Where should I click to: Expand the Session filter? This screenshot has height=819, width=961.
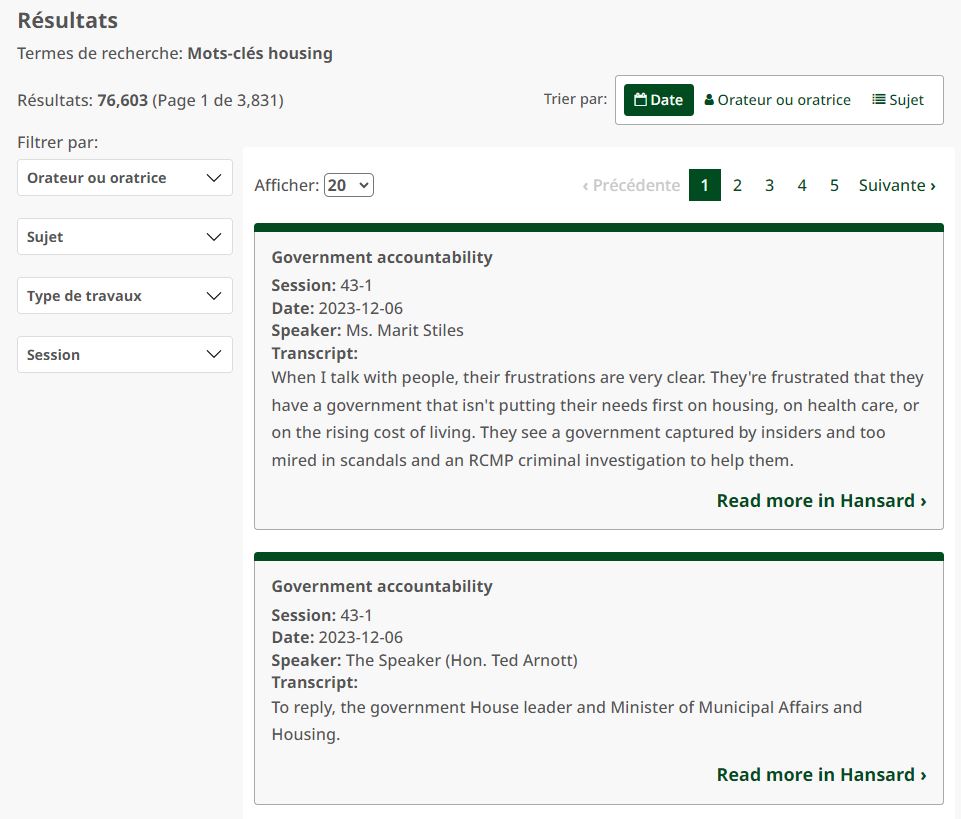click(x=125, y=355)
